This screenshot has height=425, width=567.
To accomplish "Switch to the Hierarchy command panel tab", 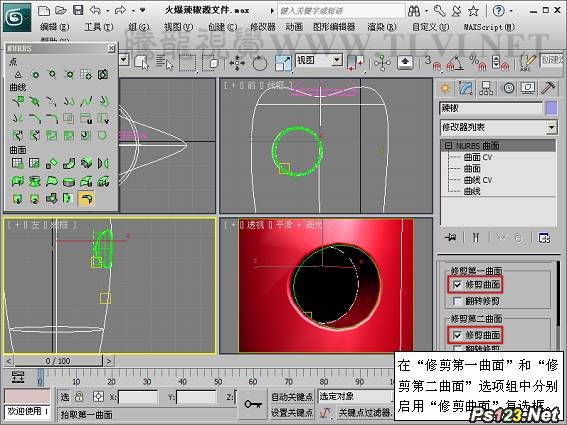I will (486, 88).
